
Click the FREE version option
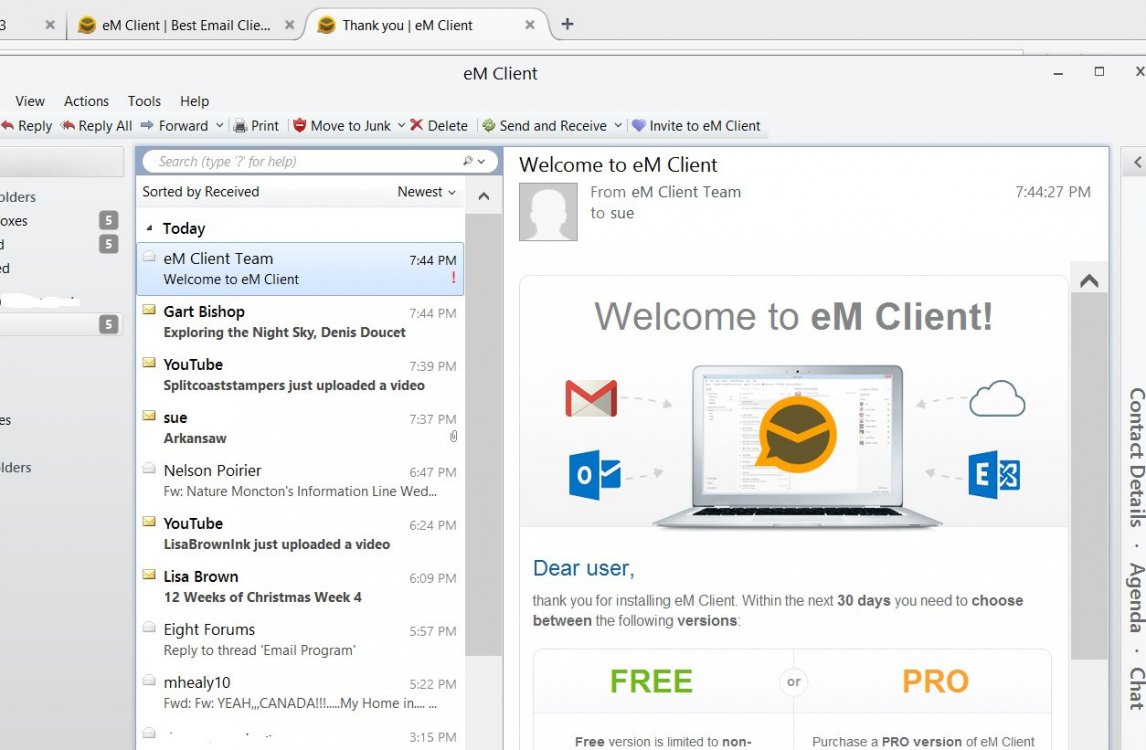[651, 681]
